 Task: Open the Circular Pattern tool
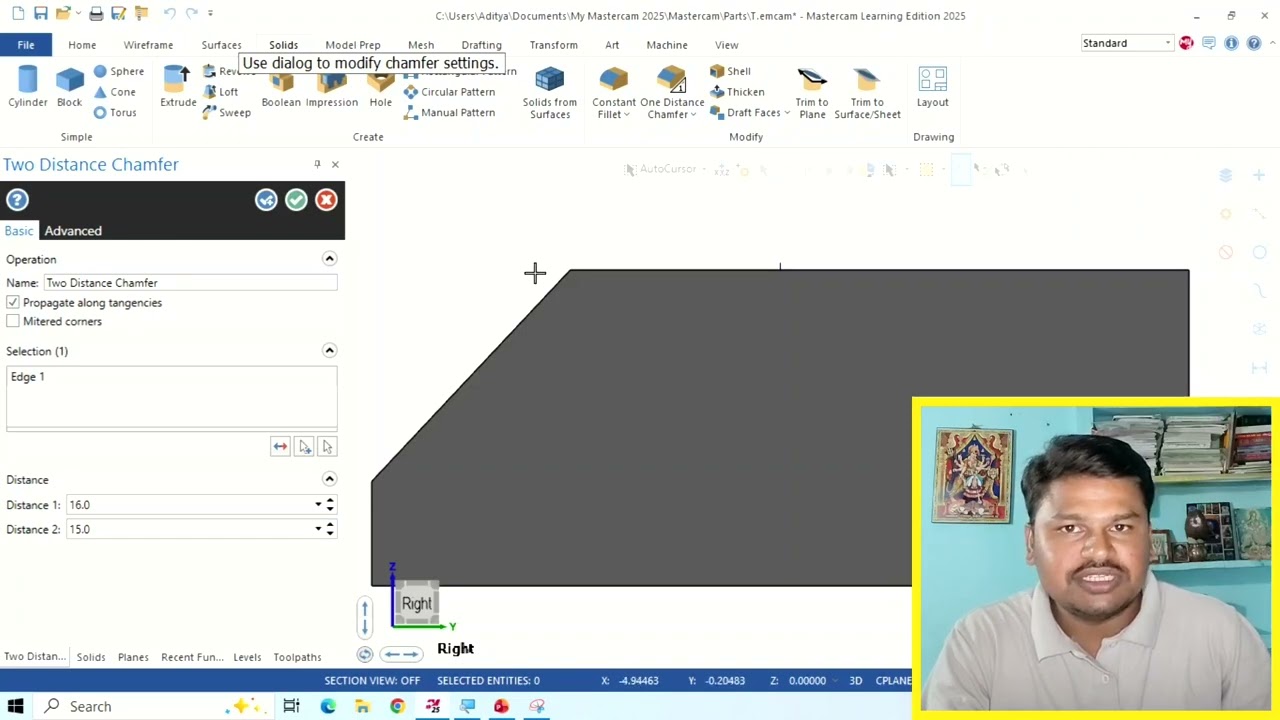click(x=449, y=92)
